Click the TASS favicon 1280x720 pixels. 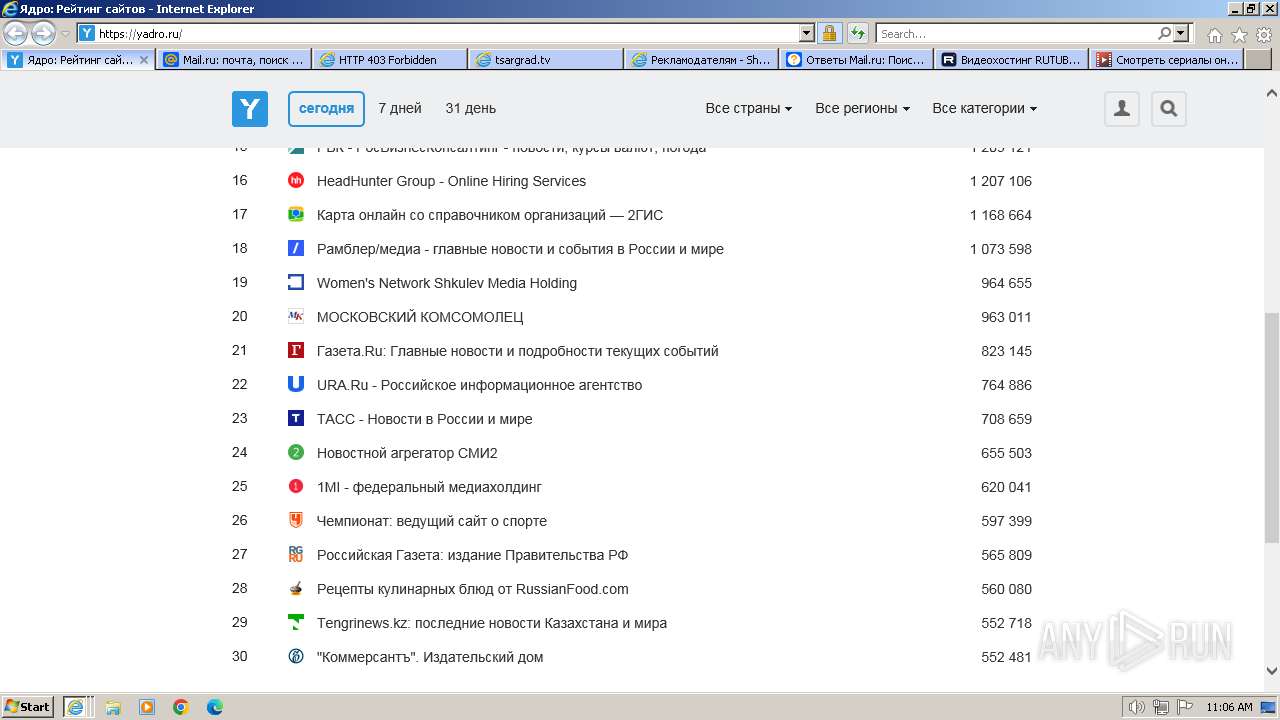(296, 419)
